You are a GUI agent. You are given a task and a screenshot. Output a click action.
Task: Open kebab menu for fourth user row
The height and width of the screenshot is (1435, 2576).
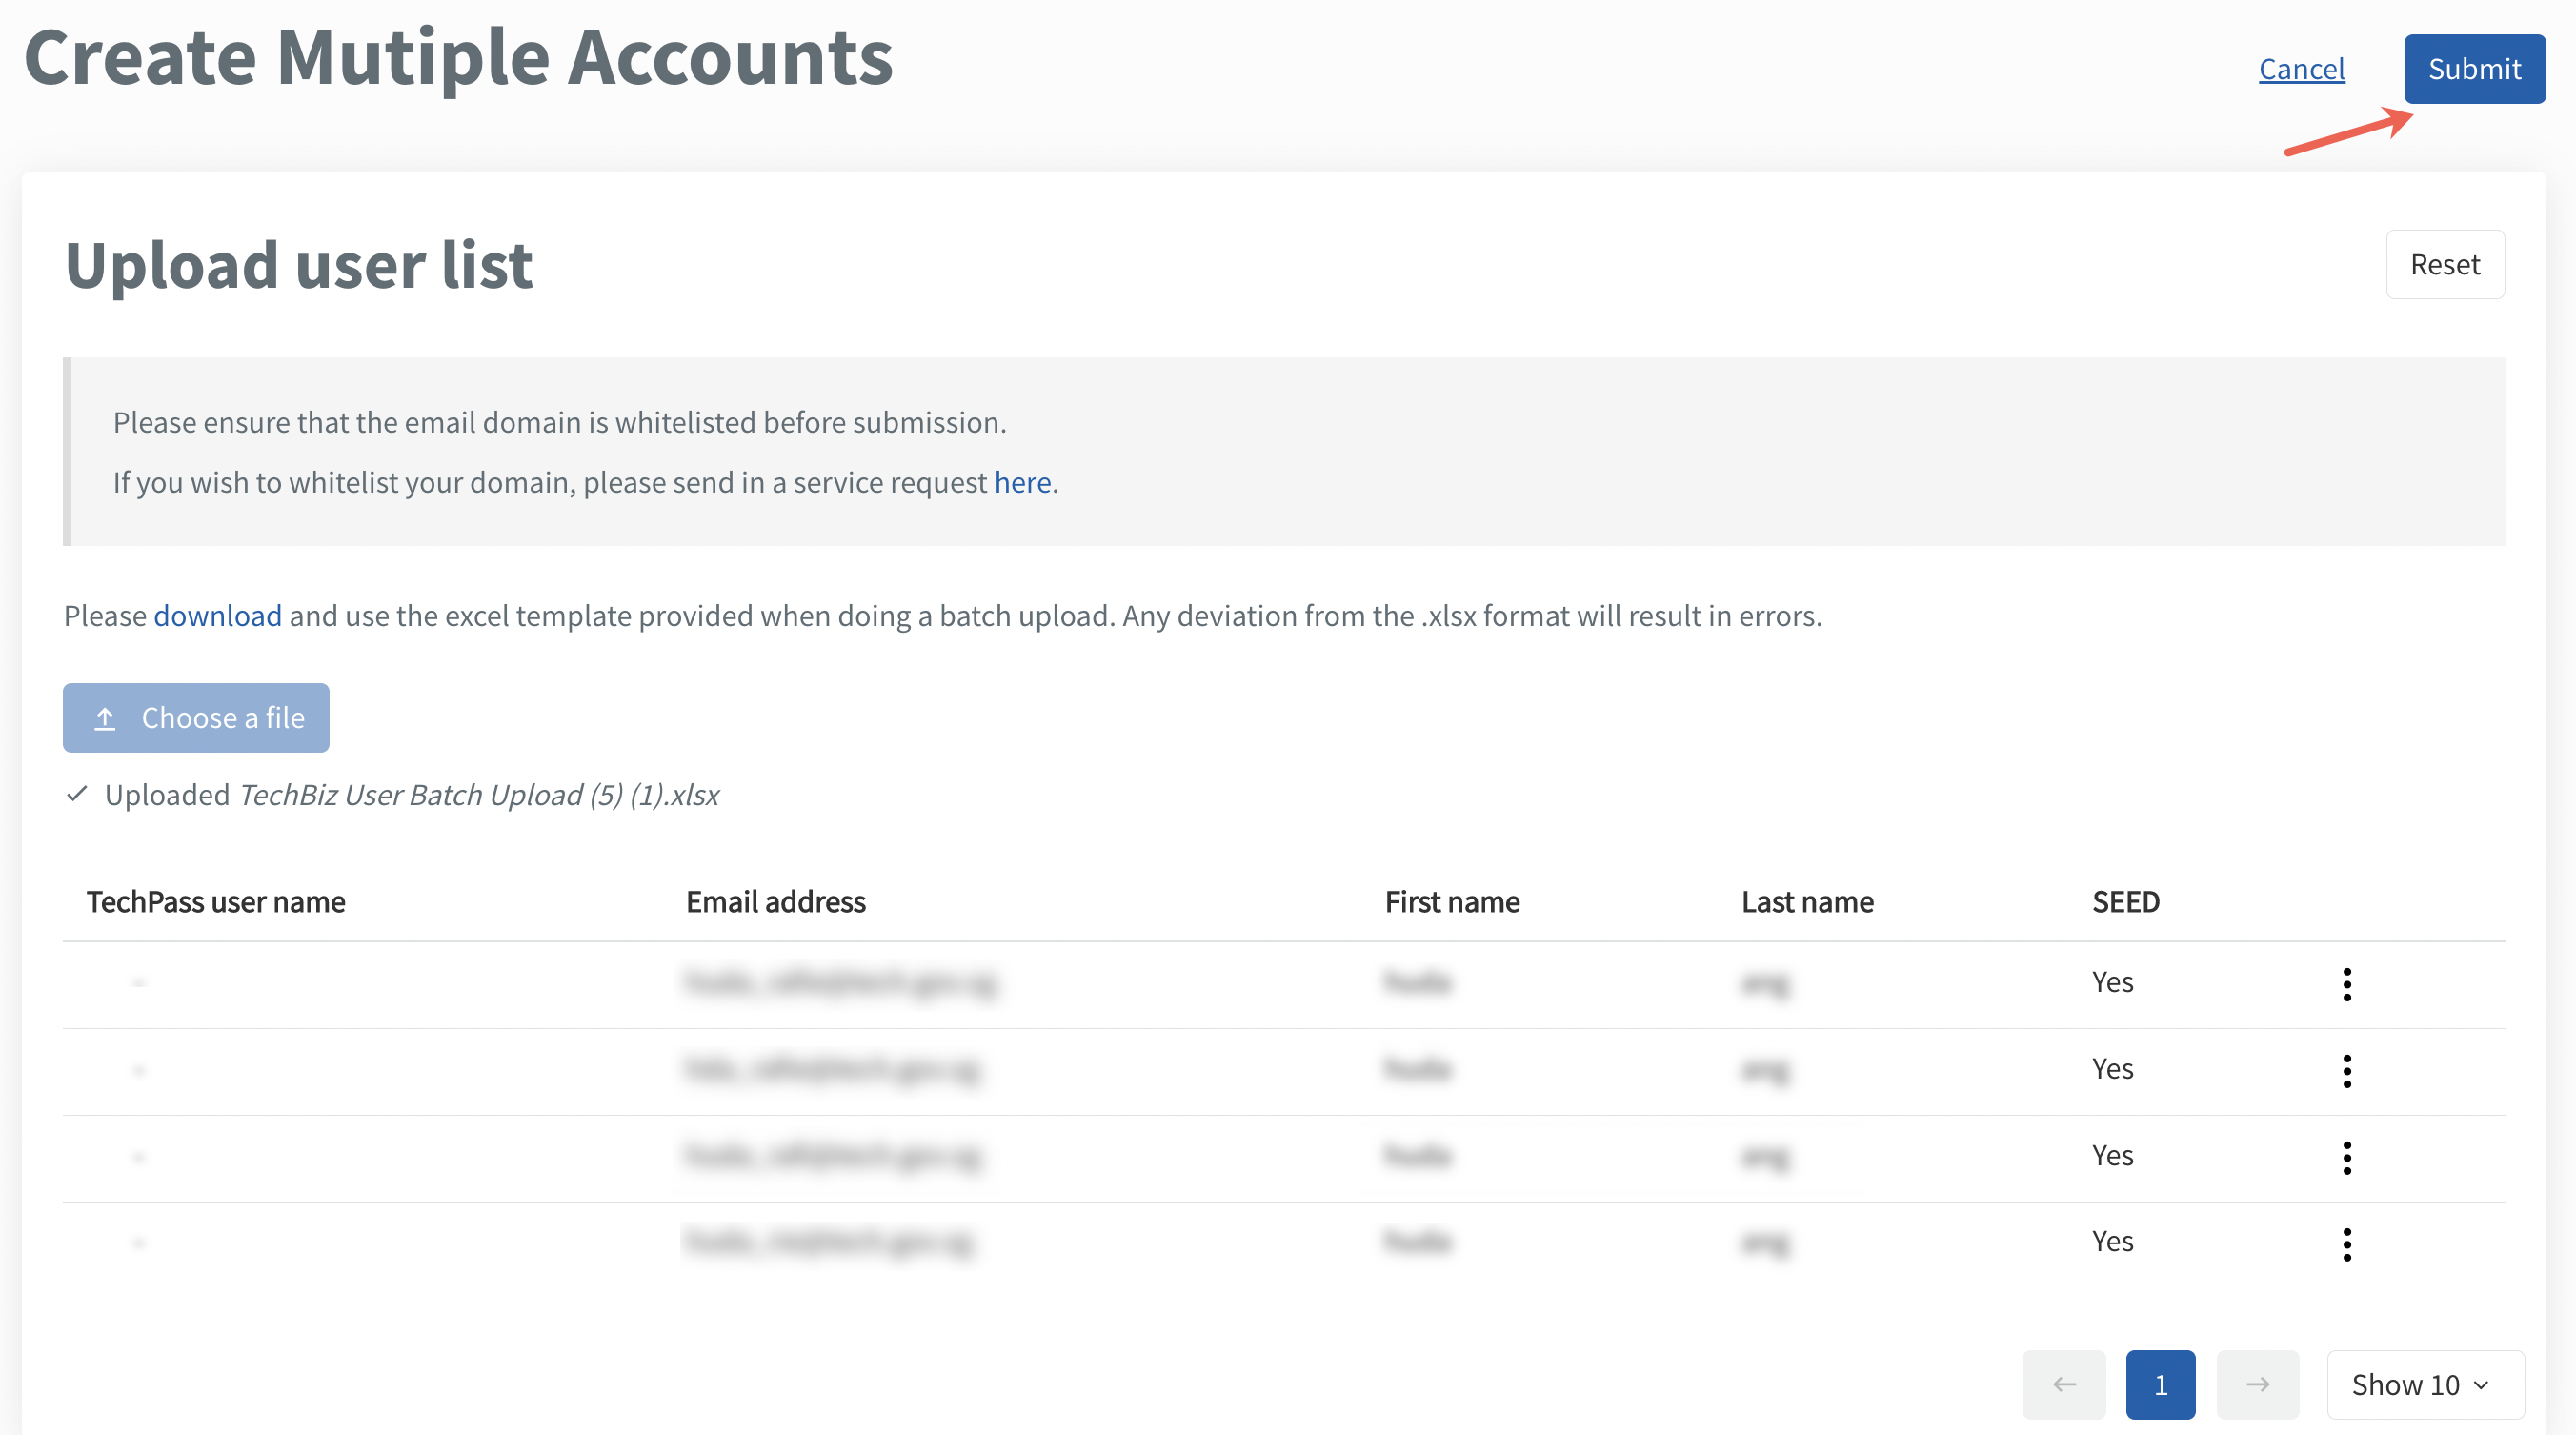[2346, 1244]
